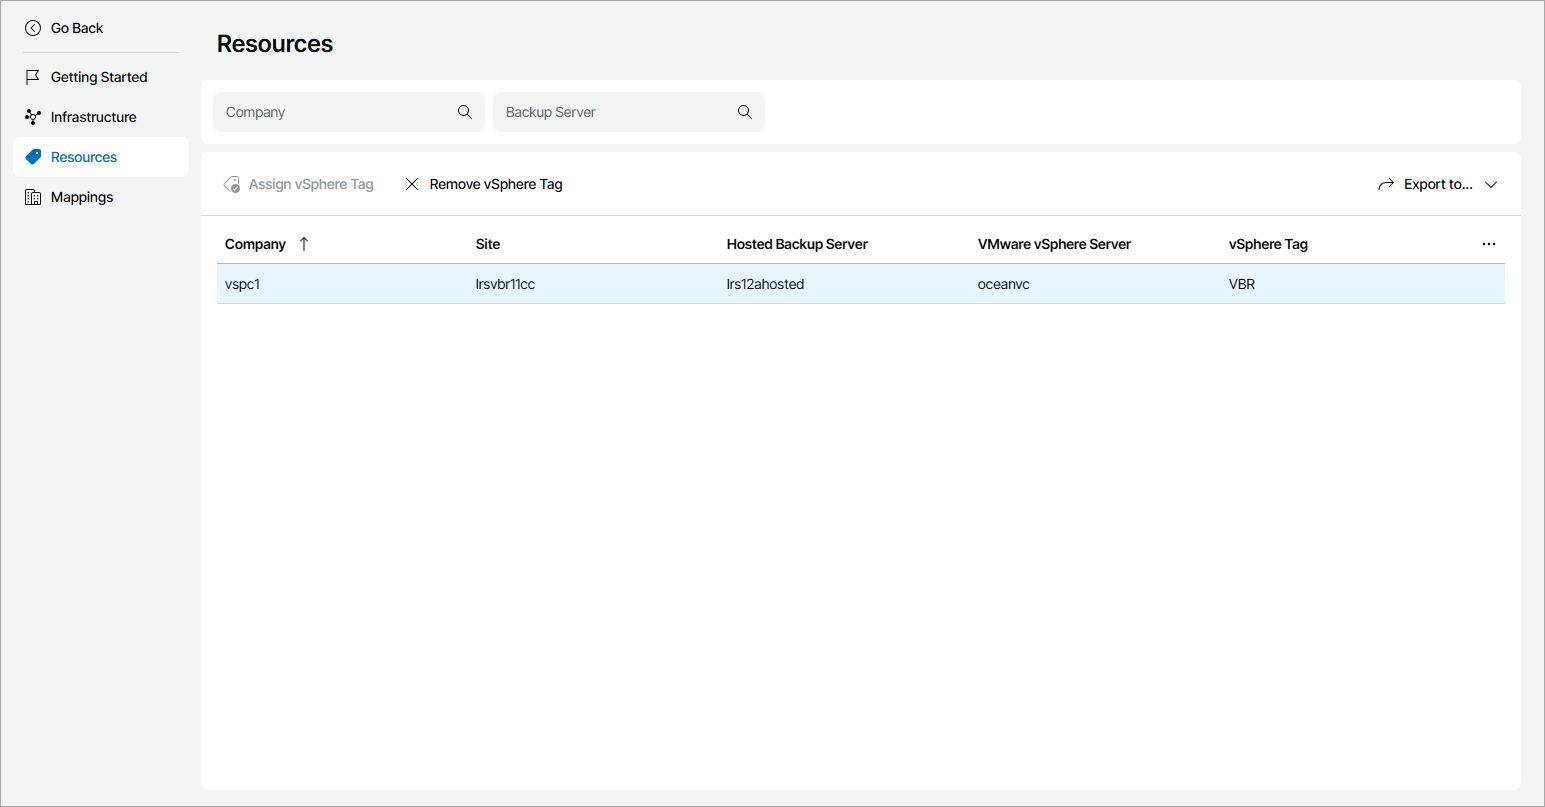Click the Company column header
This screenshot has height=807, width=1545.
(255, 244)
